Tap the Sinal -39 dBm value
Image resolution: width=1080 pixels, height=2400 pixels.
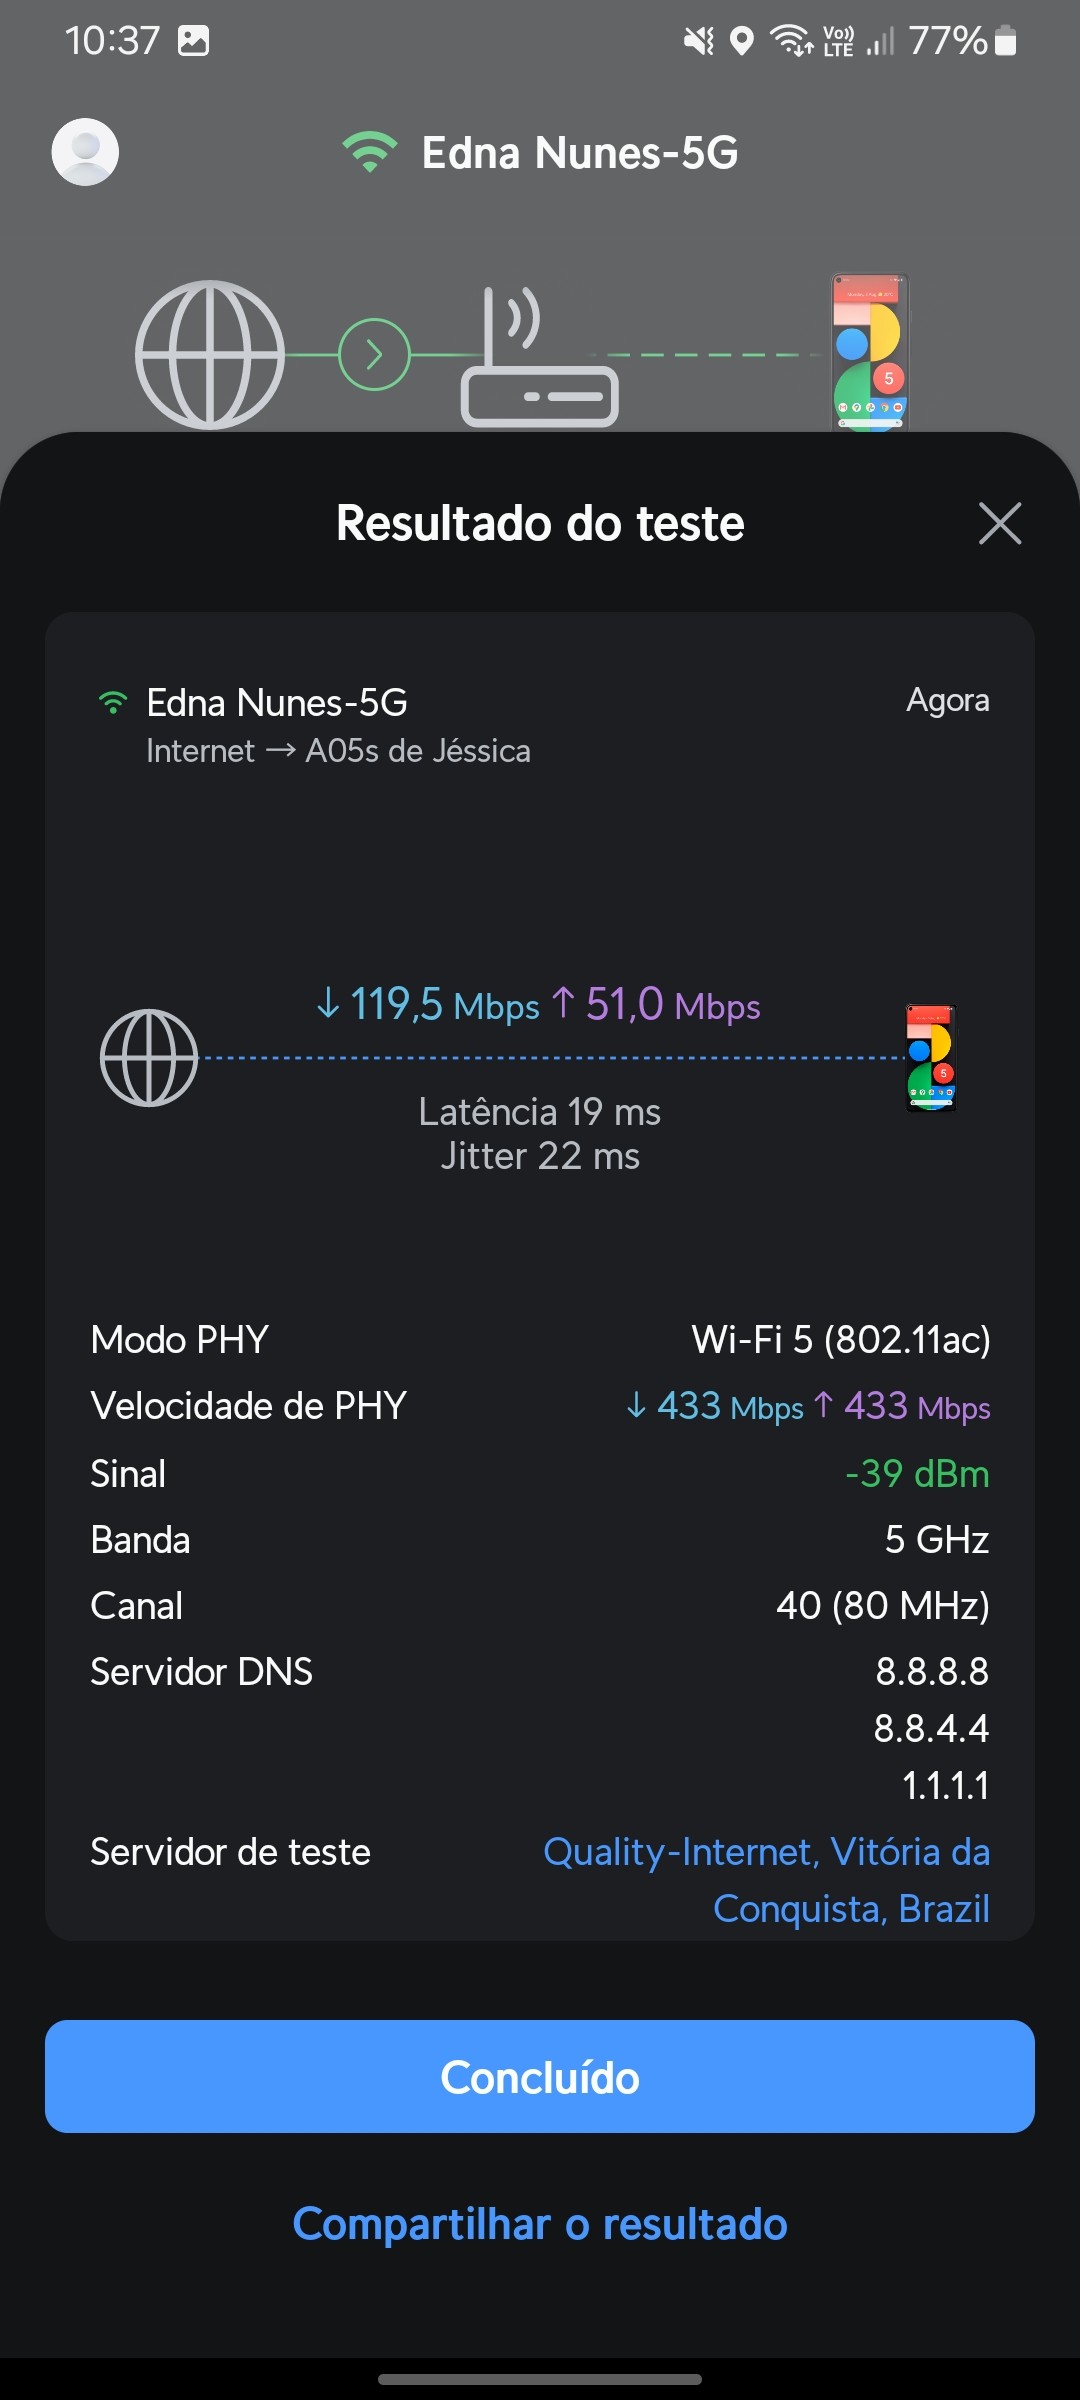(917, 1474)
